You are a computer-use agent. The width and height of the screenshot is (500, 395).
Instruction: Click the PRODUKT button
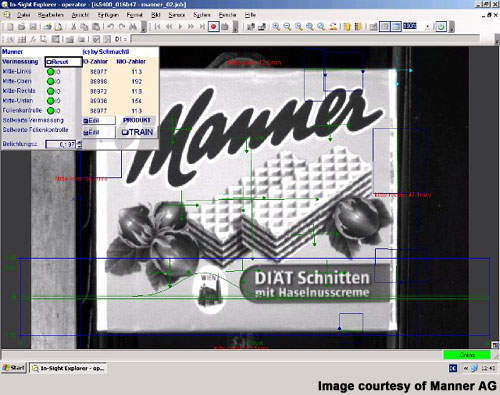[x=137, y=120]
